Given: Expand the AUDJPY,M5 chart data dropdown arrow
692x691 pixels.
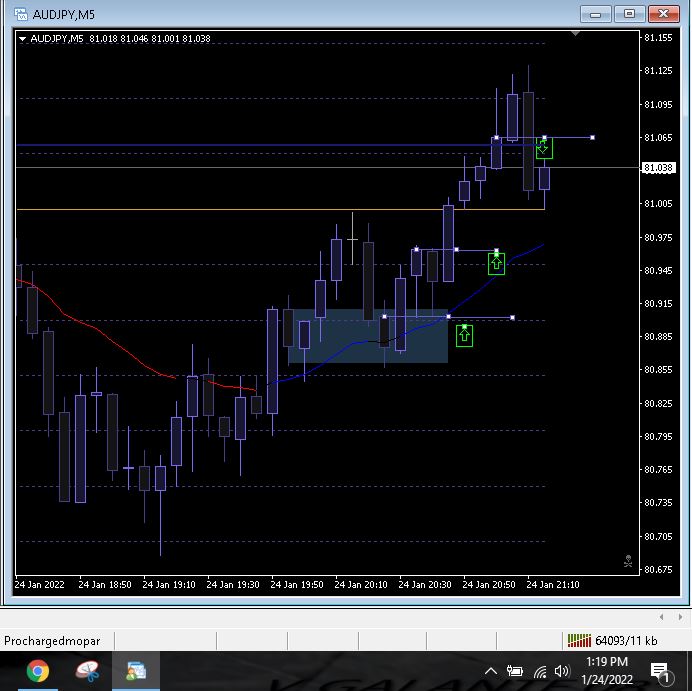Looking at the screenshot, I should pyautogui.click(x=22, y=39).
